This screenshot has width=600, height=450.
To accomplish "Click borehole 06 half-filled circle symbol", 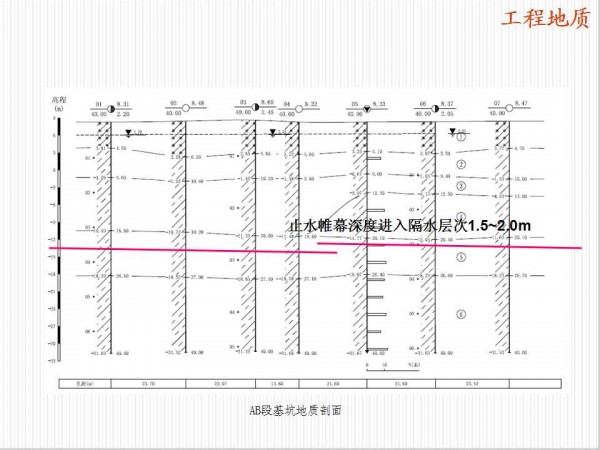I will point(435,108).
